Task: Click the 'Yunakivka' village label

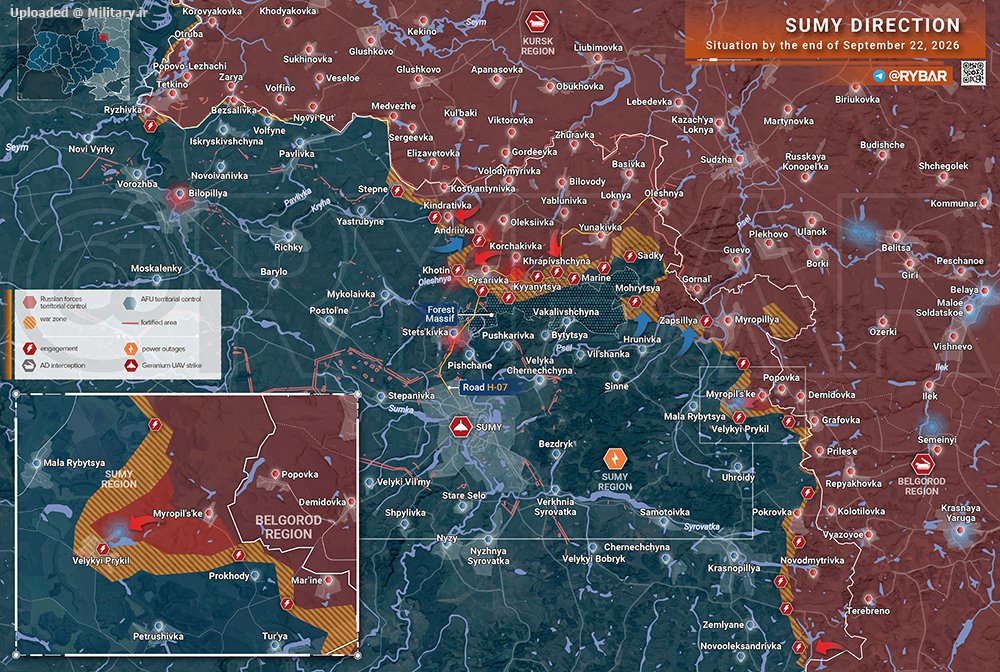Action: coord(600,227)
